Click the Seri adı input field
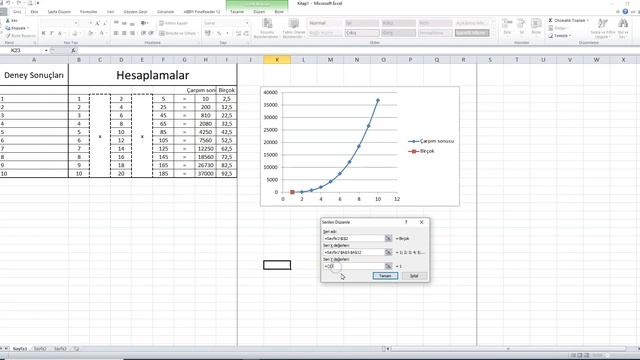This screenshot has width=640, height=360. pos(354,238)
